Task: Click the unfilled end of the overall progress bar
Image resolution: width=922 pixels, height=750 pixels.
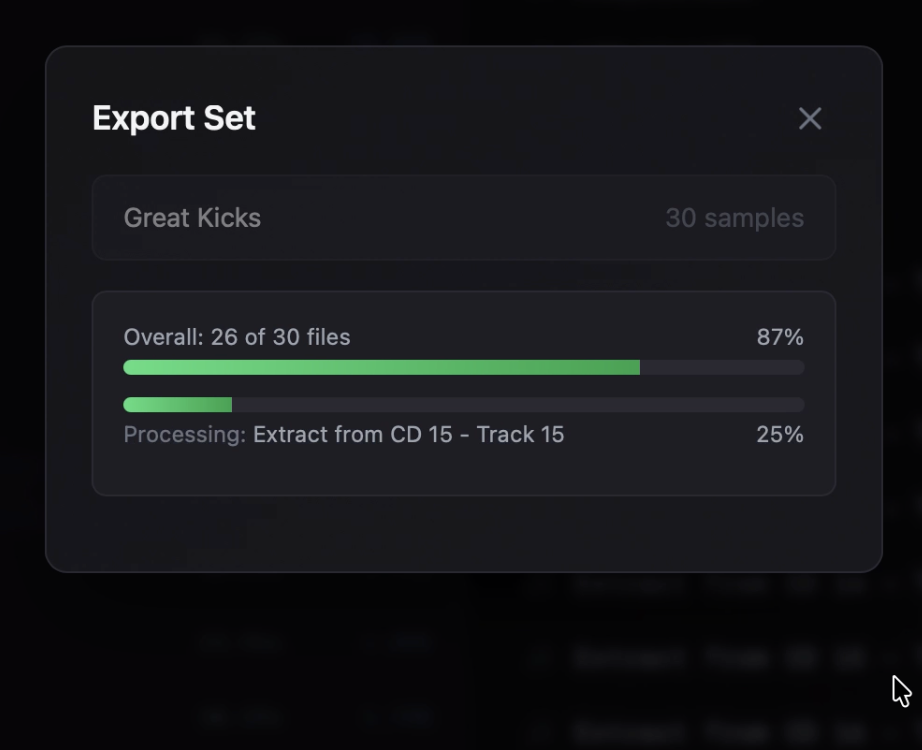Action: (722, 367)
